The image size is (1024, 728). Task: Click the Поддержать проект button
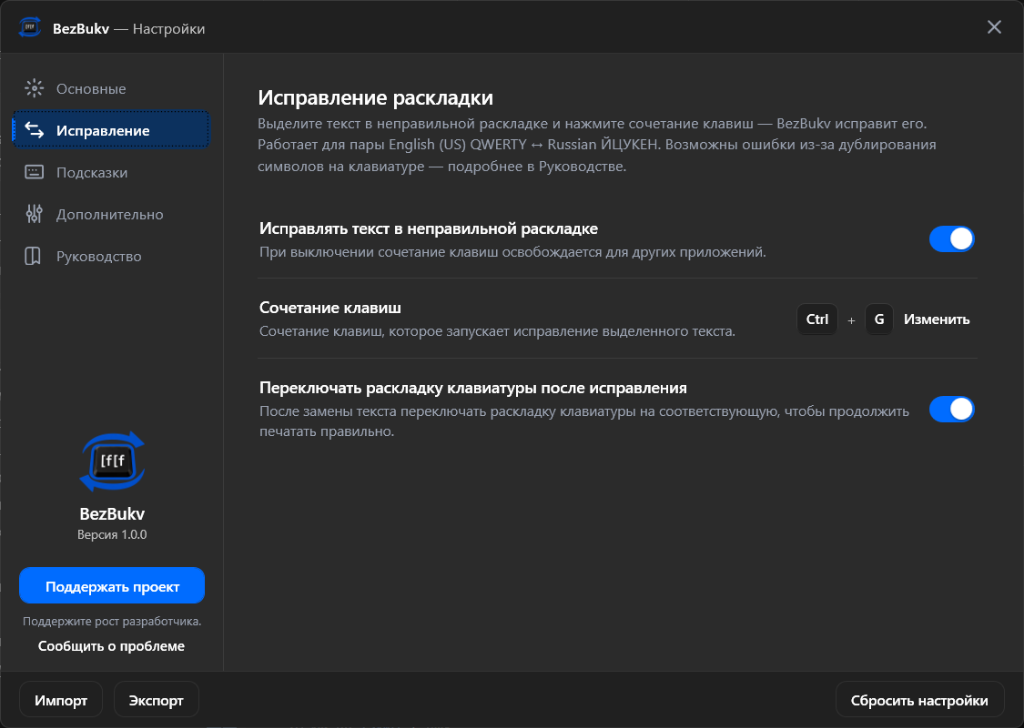112,586
